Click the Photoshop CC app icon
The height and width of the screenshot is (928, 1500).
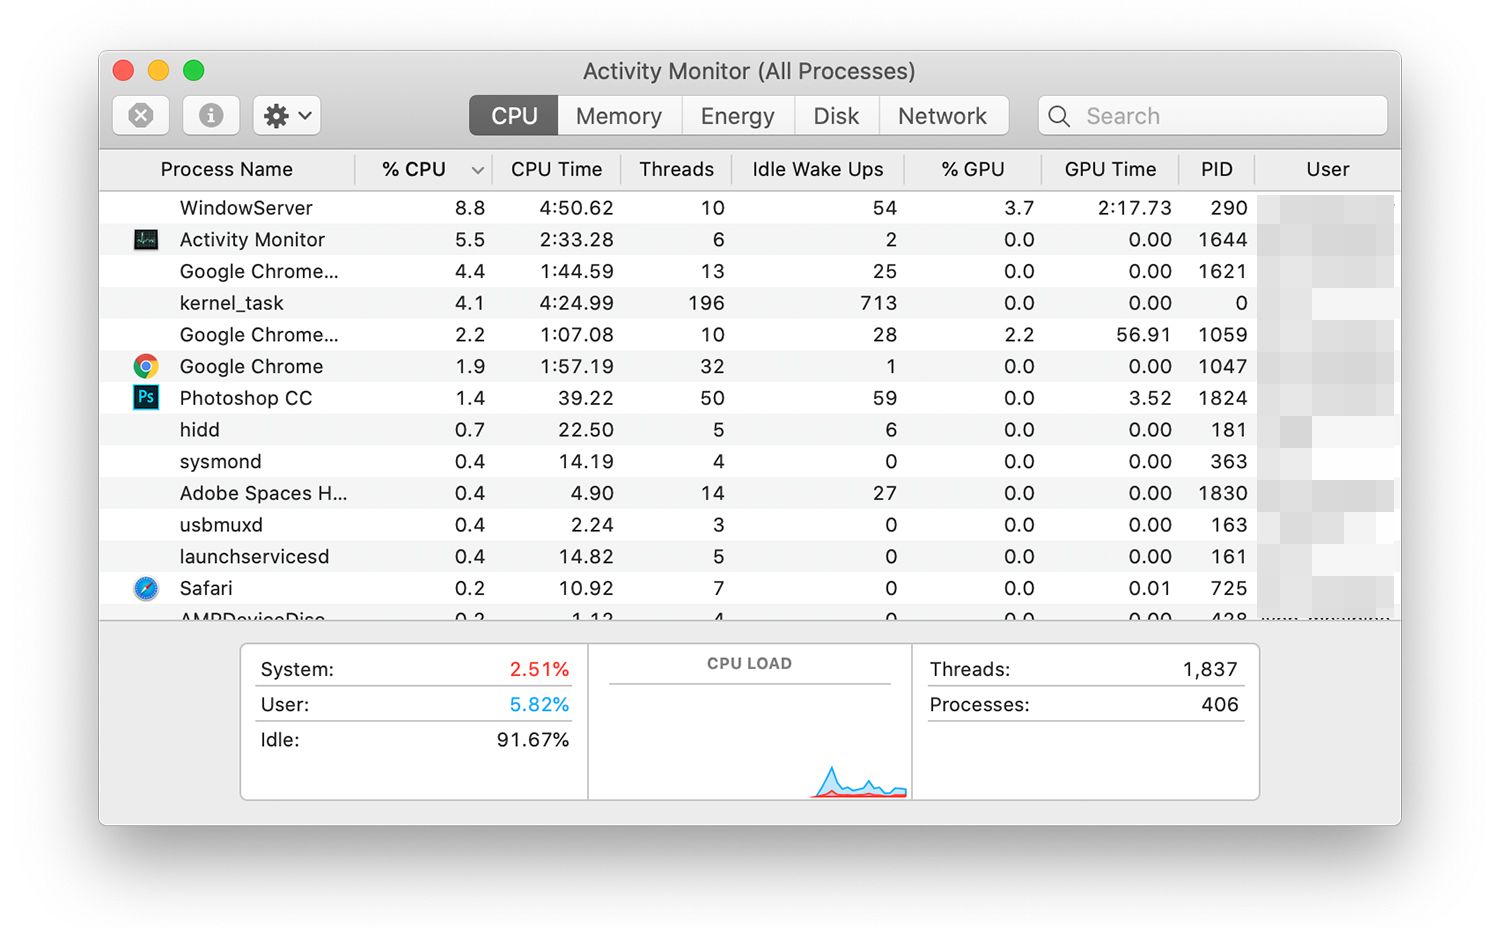[x=146, y=397]
